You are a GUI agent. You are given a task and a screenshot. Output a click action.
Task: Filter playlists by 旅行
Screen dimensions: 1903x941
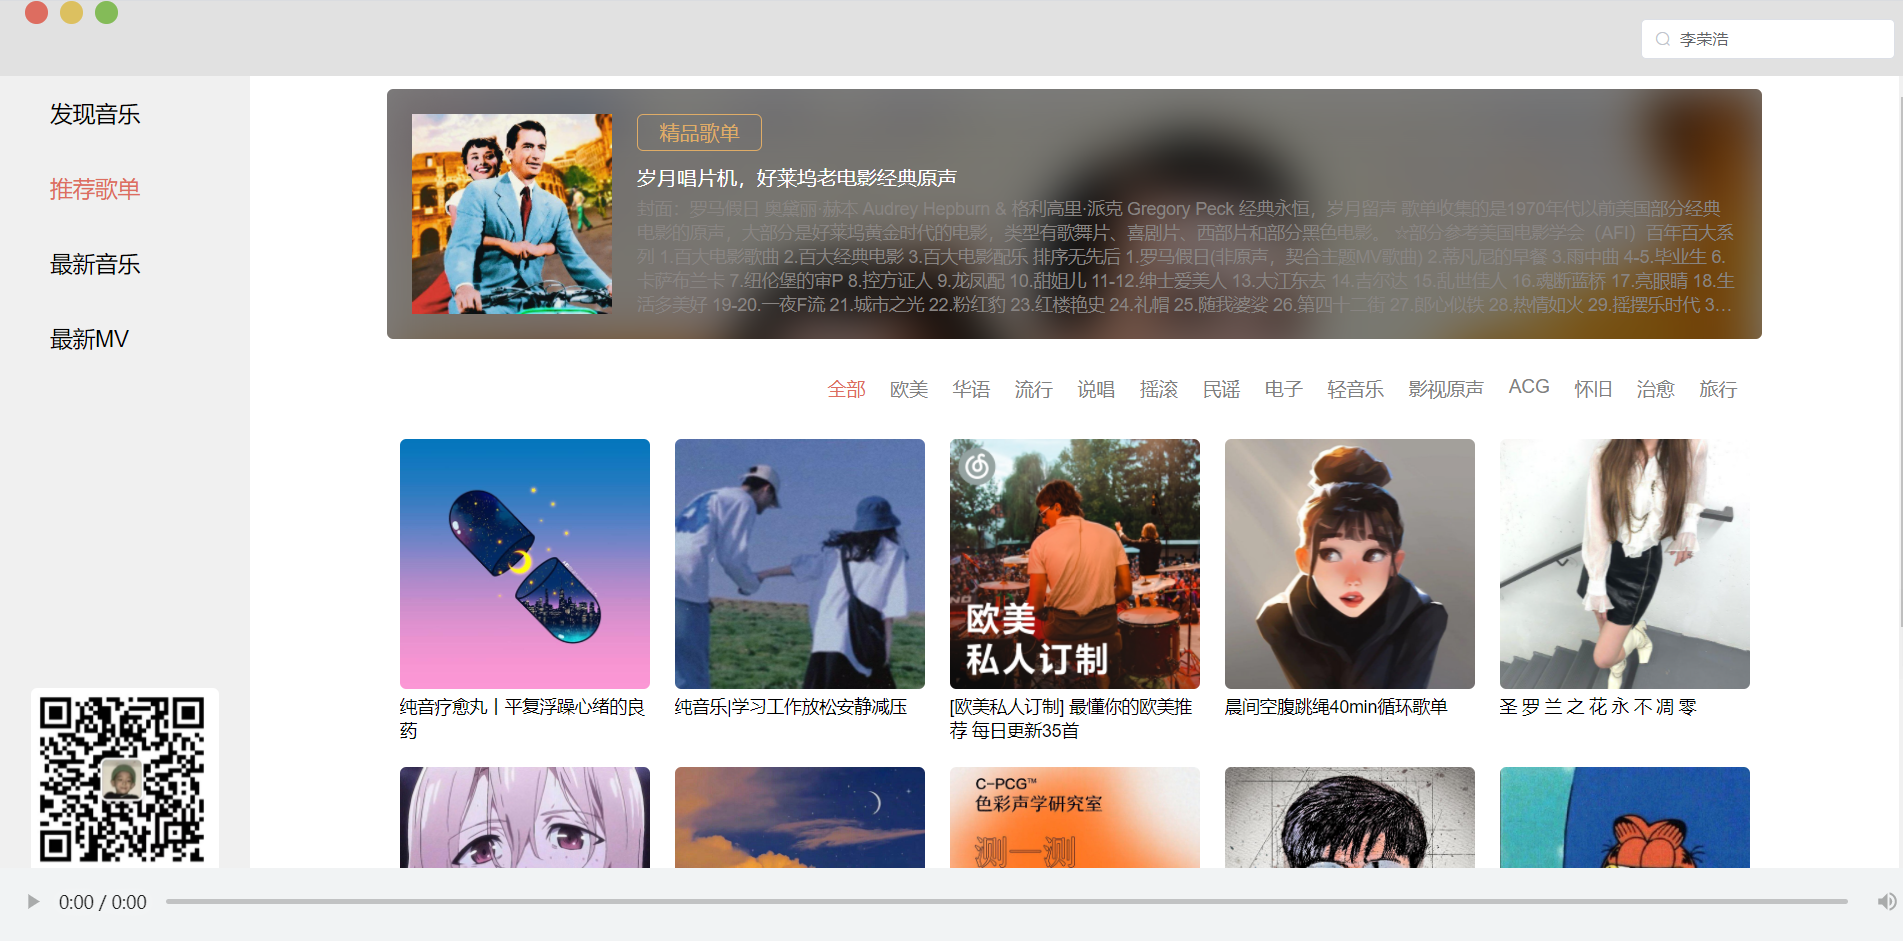1718,389
